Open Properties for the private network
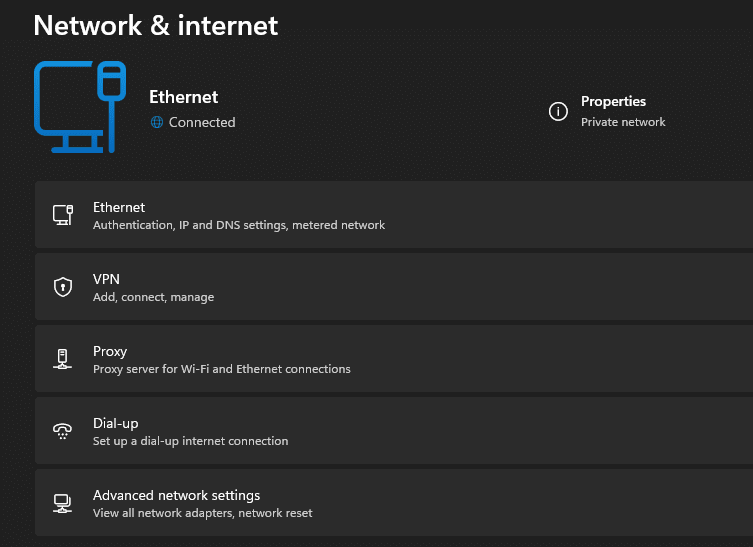753x547 pixels. 613,101
